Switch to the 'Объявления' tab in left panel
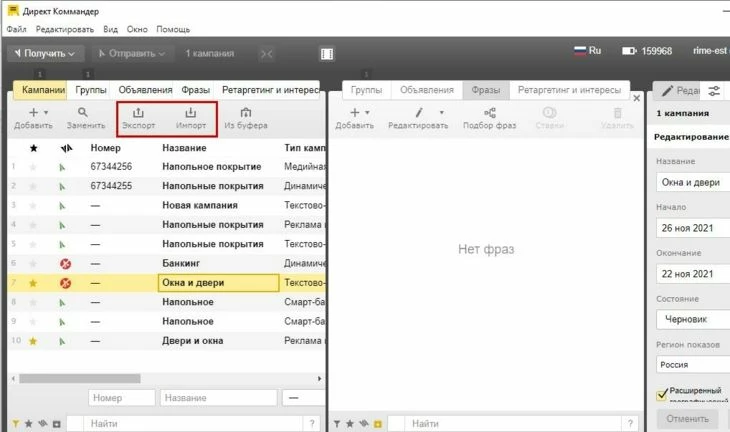 tap(145, 90)
